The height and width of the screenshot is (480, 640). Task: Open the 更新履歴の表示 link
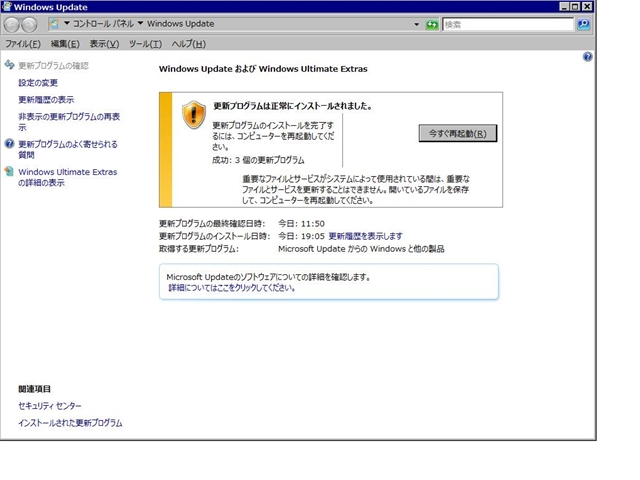point(46,100)
